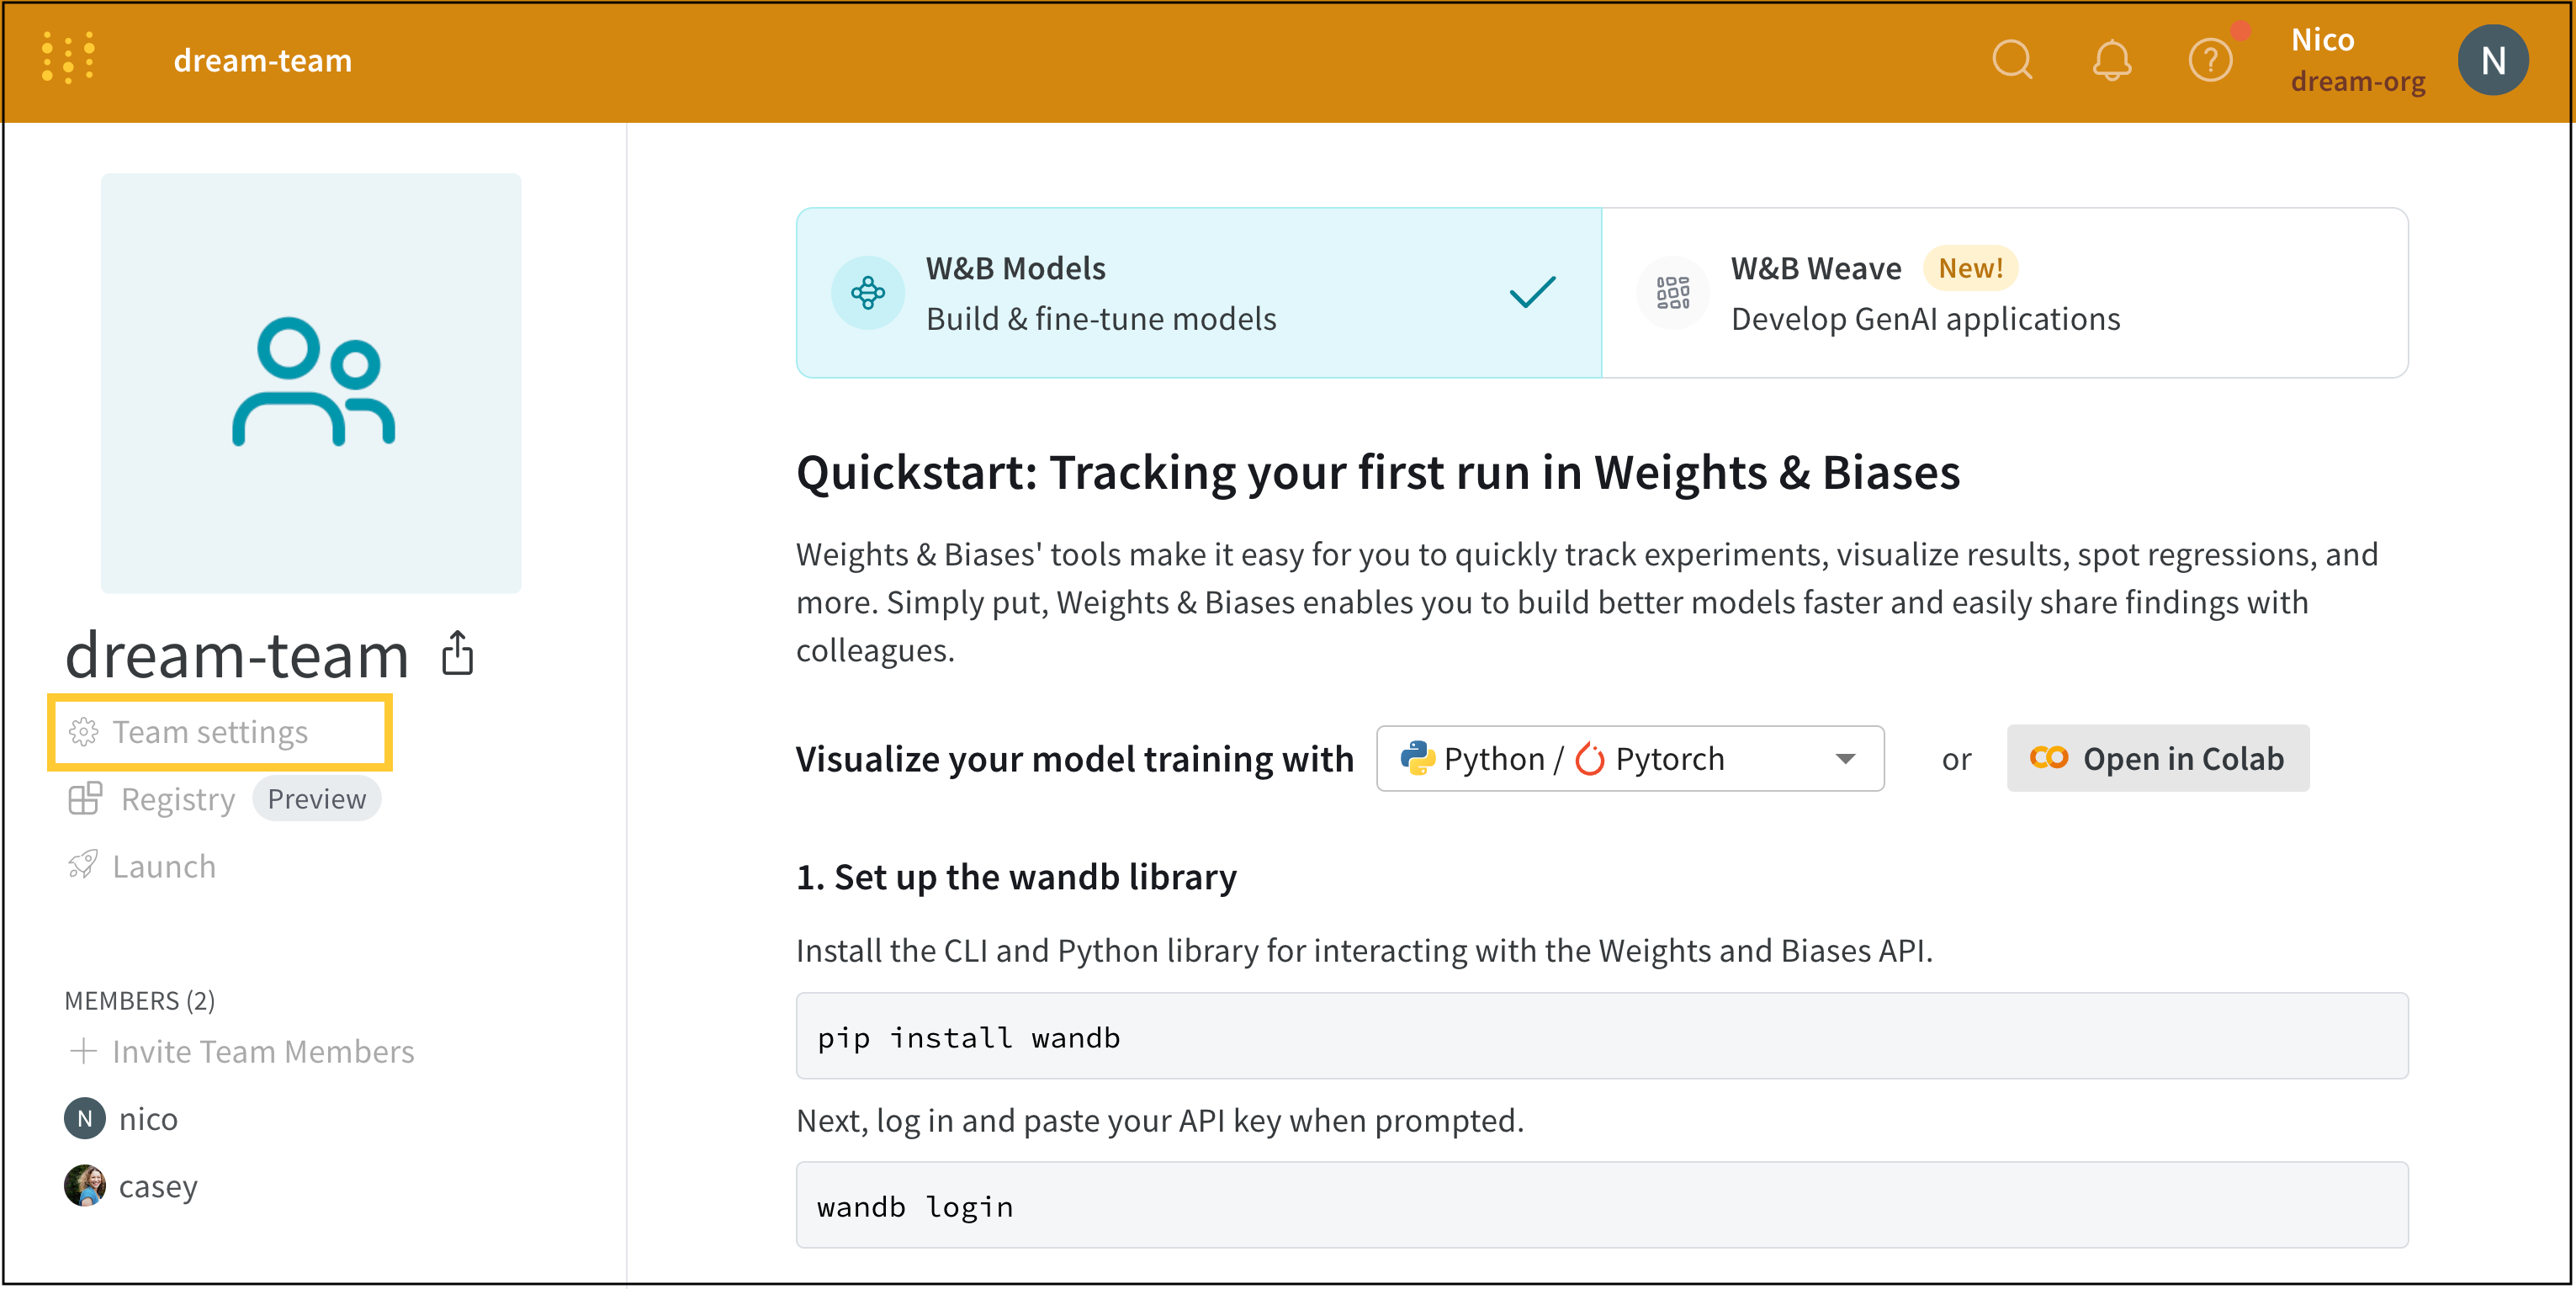Screen dimensions: 2576x1289
Task: Open the help question mark icon
Action: pyautogui.click(x=2210, y=60)
